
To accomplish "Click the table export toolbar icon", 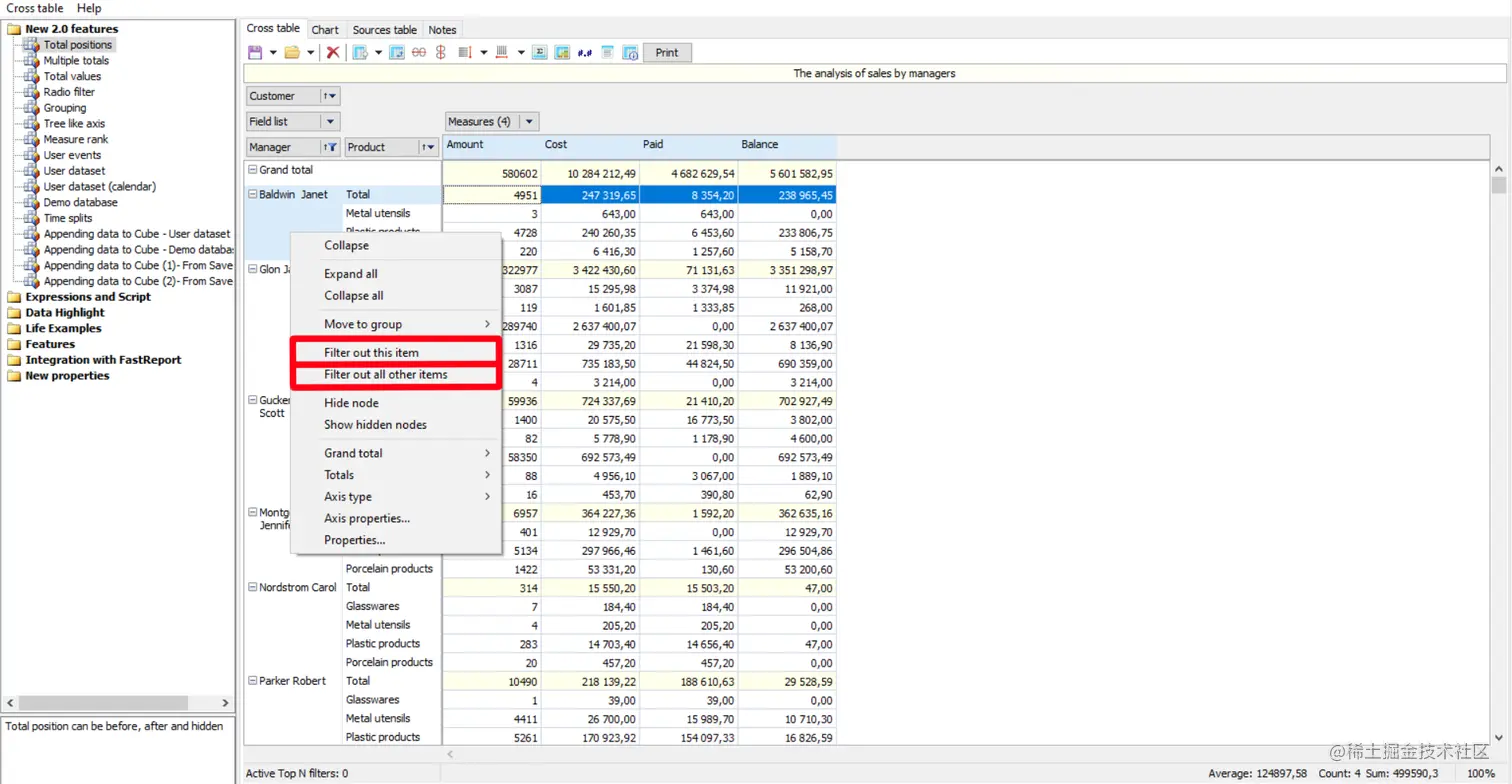I will [x=360, y=53].
